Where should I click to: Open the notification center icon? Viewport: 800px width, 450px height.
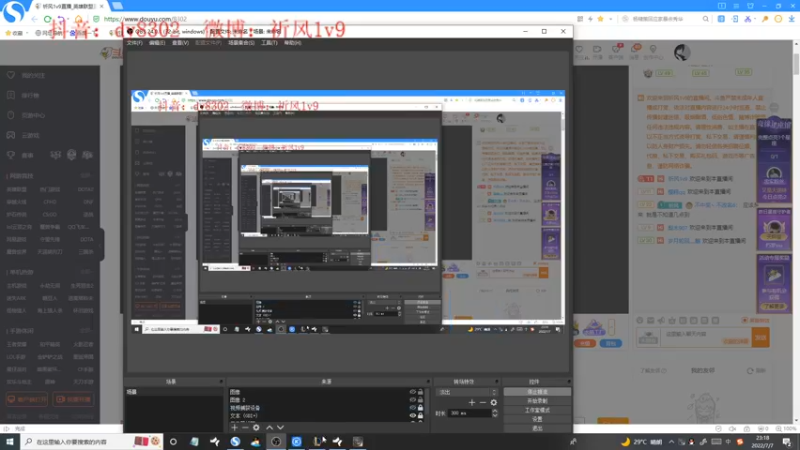coord(787,442)
